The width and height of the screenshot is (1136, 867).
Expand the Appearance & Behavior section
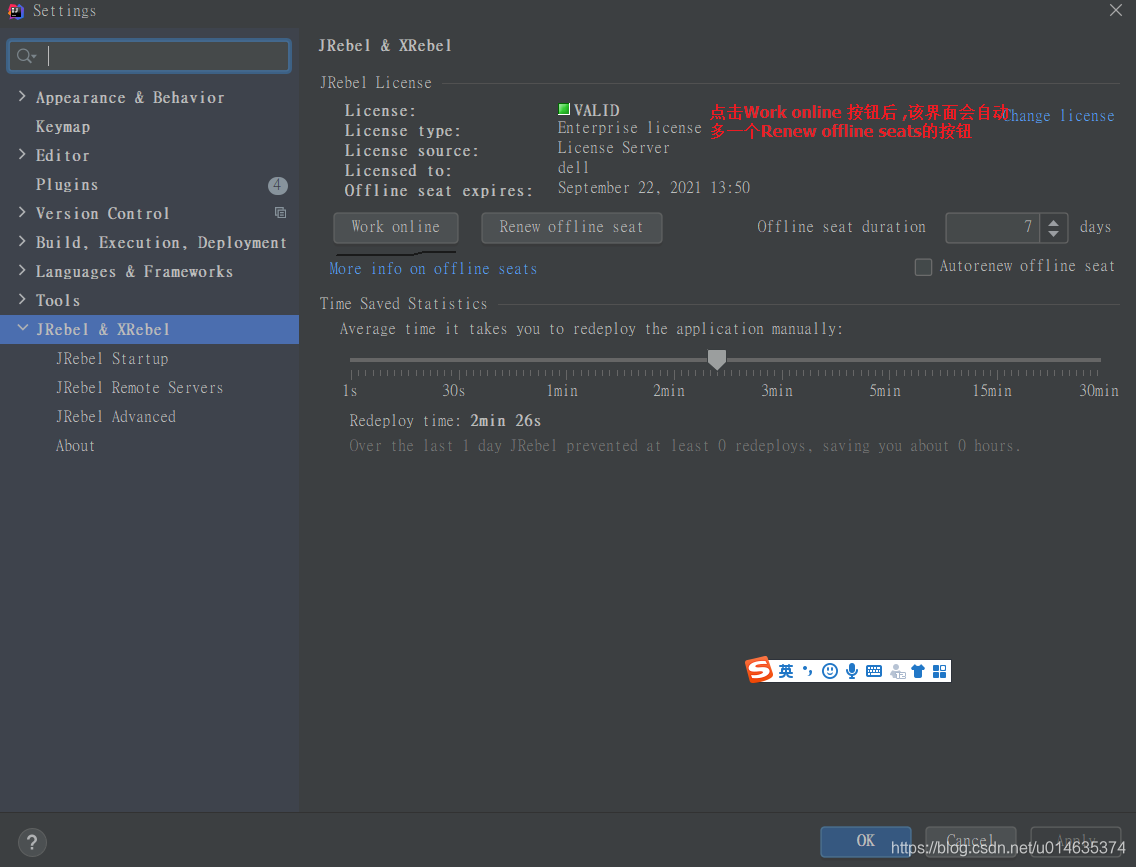22,97
